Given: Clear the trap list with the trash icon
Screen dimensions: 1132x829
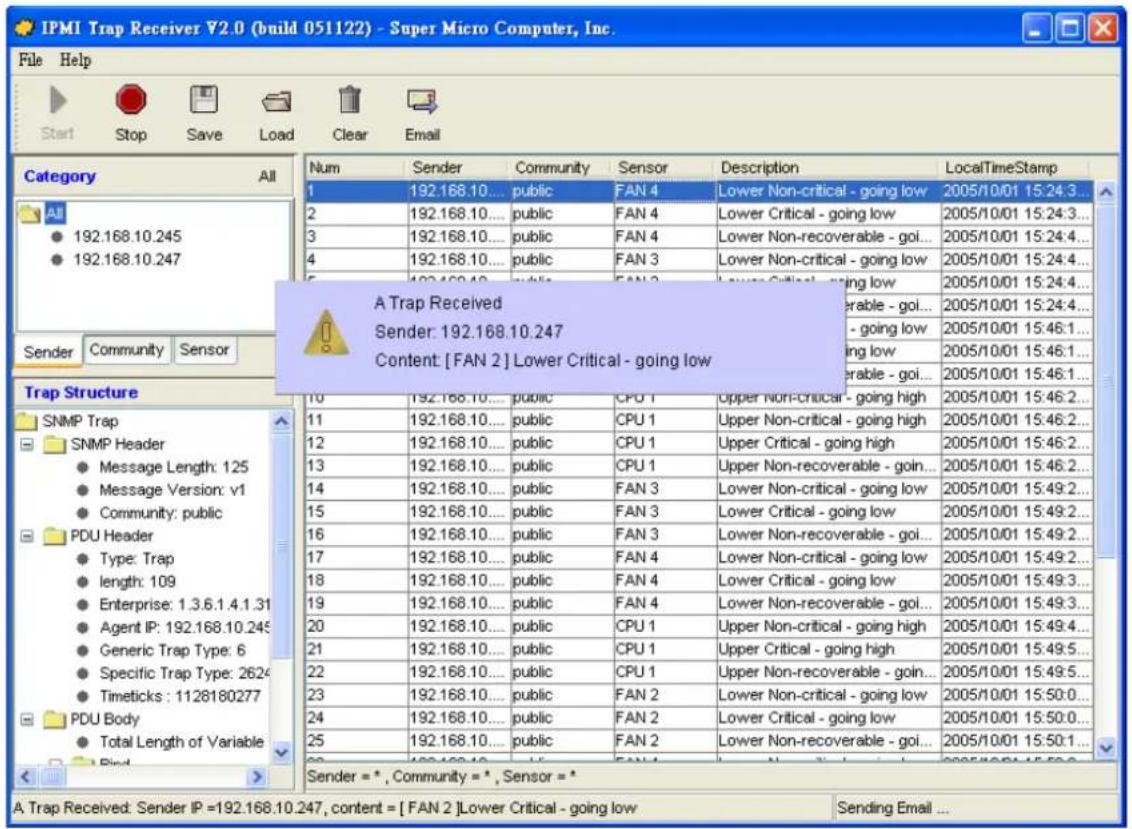Looking at the screenshot, I should [350, 100].
